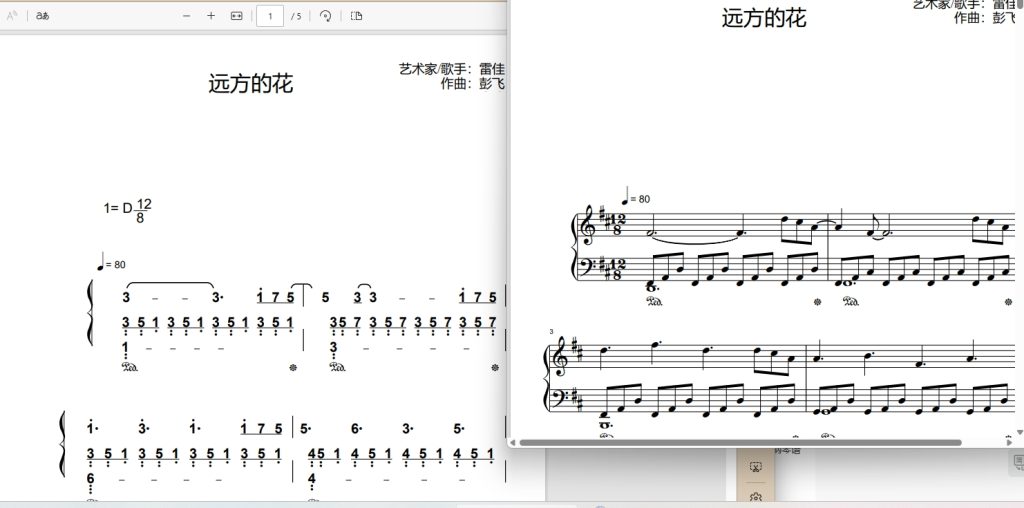The image size is (1024, 508).
Task: Rotate the PDF page
Action: (325, 16)
